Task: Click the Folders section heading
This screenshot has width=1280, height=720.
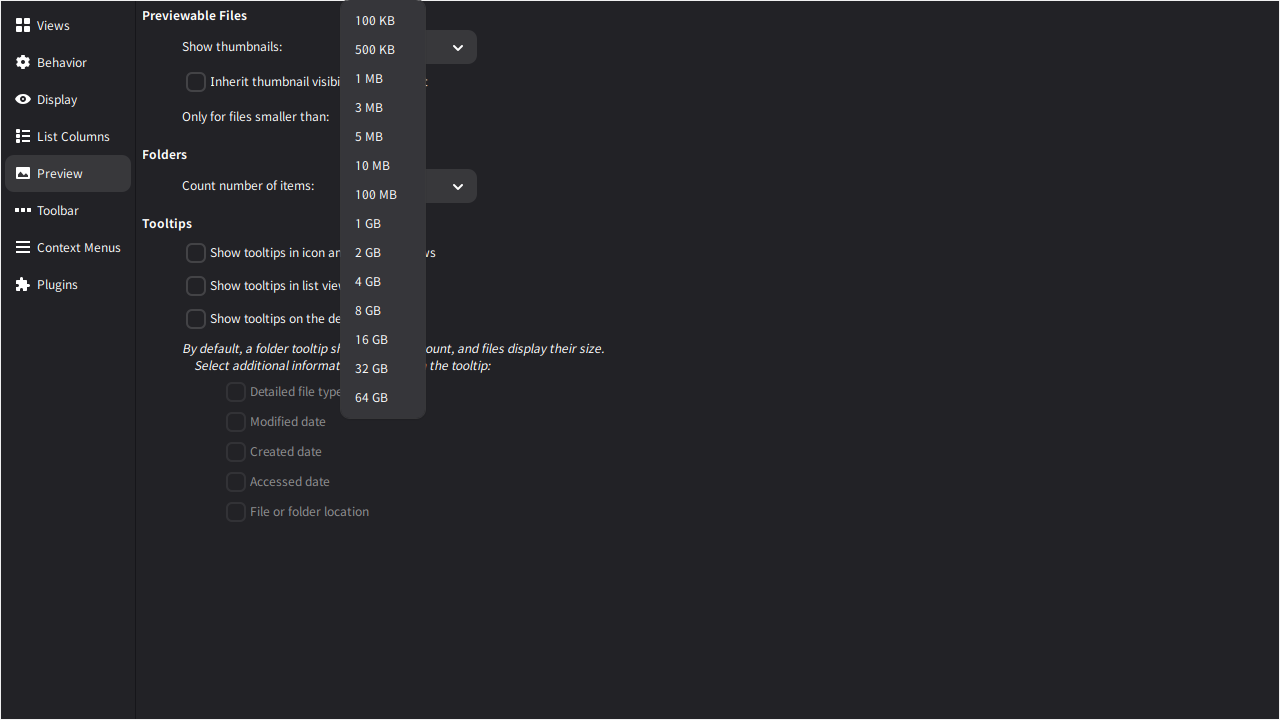Action: coord(165,155)
